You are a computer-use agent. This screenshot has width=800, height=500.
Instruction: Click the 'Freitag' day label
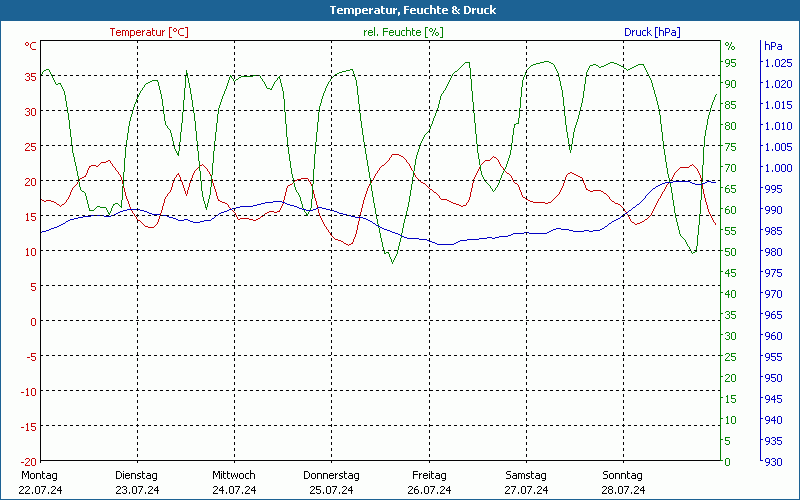pos(429,475)
